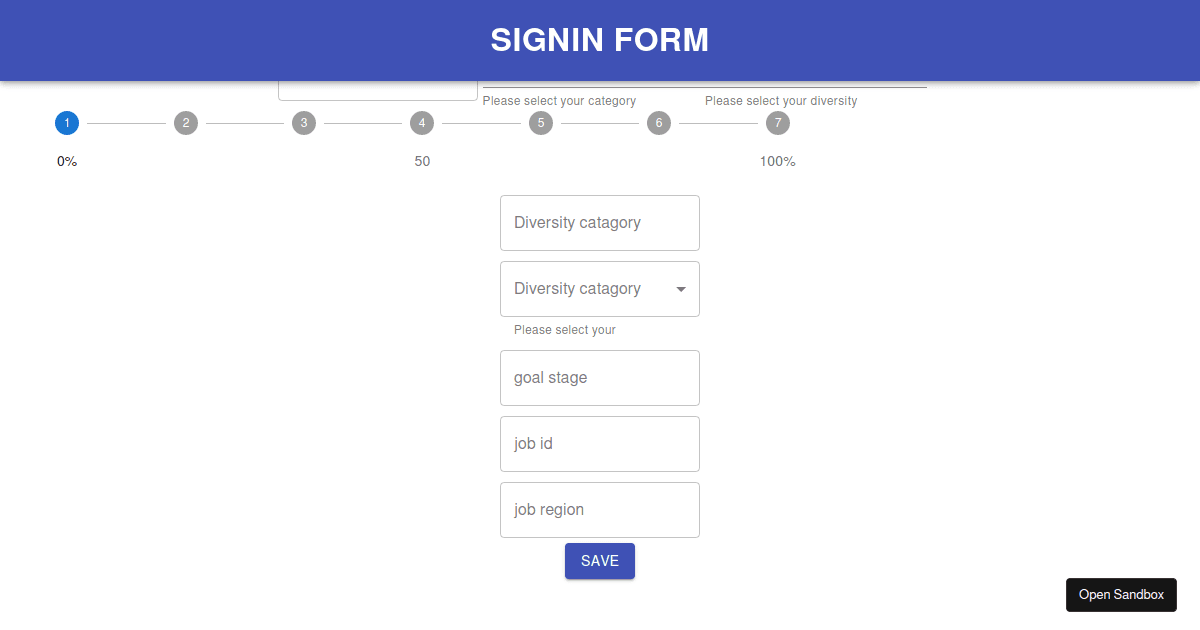This screenshot has width=1200, height=630.
Task: Click the dropdown arrow on the select box
Action: tap(682, 289)
